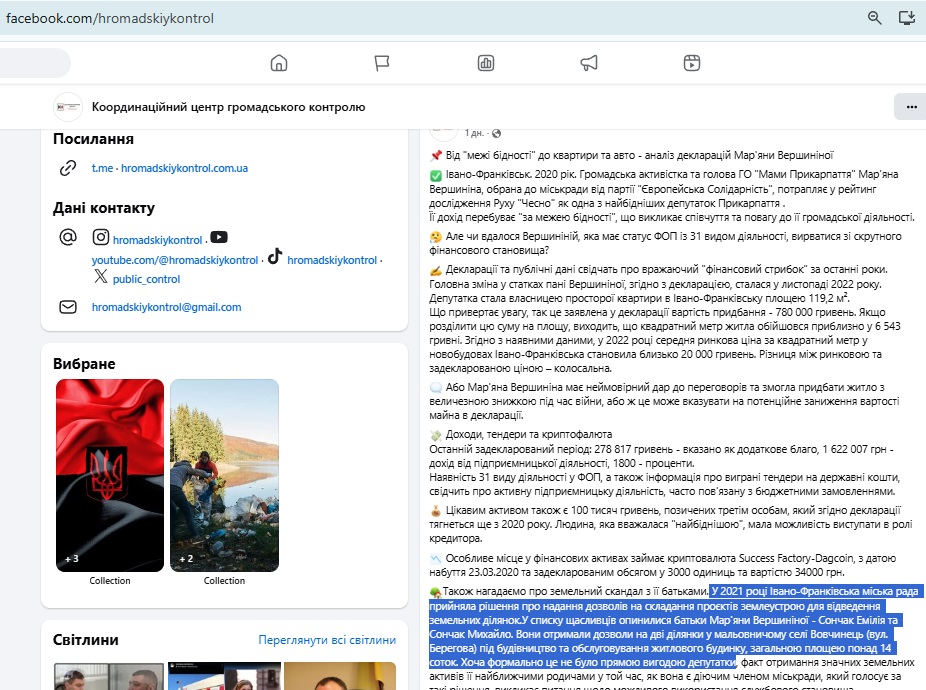Open the youtube.com/@hromadskiykontrol link
Image resolution: width=926 pixels, height=690 pixels.
click(x=175, y=260)
